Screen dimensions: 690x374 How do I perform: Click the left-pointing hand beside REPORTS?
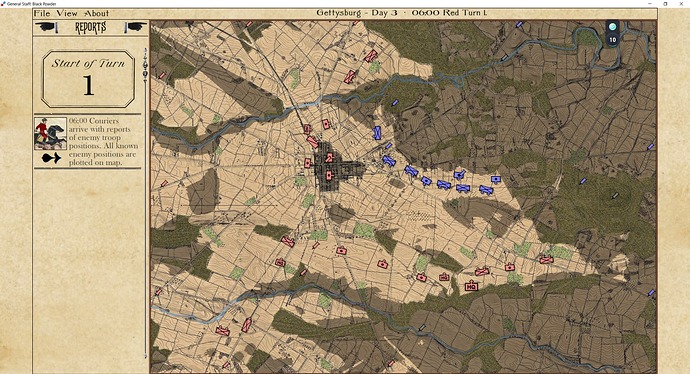click(x=47, y=27)
